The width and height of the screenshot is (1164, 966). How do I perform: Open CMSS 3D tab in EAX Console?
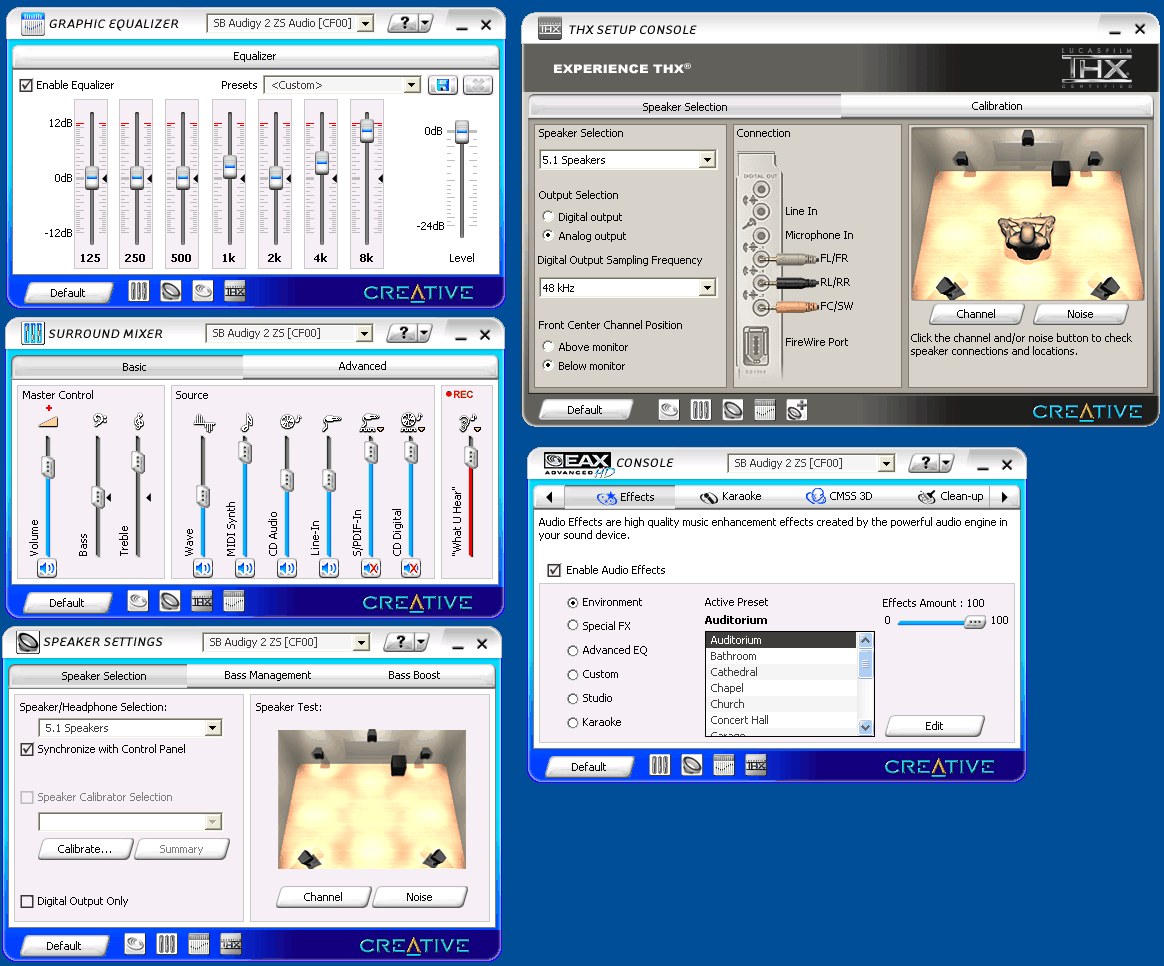[x=840, y=497]
